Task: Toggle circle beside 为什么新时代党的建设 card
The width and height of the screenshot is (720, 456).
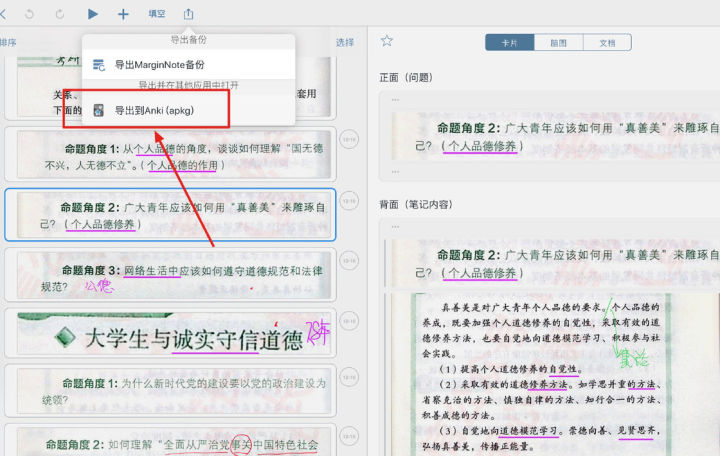Action: (349, 377)
